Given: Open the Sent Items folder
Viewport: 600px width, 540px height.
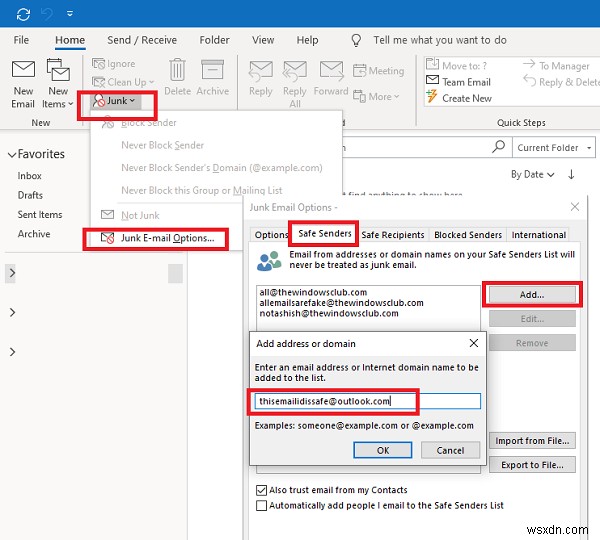Looking at the screenshot, I should pyautogui.click(x=40, y=215).
